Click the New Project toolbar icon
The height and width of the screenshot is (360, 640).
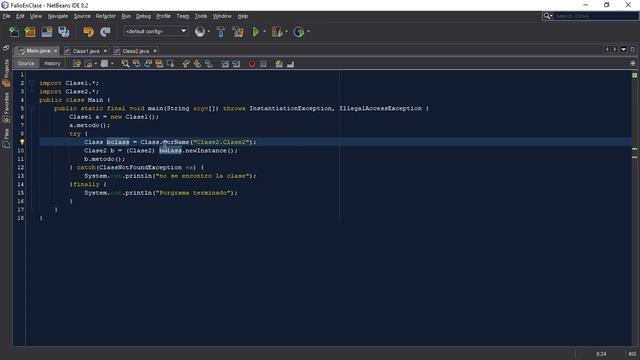[30, 32]
